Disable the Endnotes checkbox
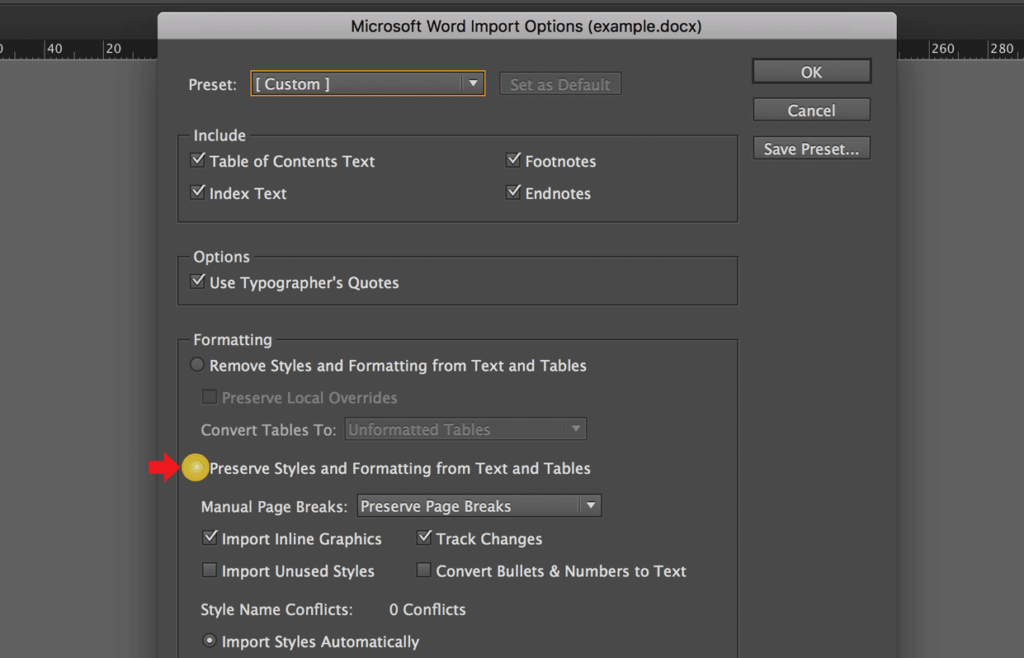 513,192
